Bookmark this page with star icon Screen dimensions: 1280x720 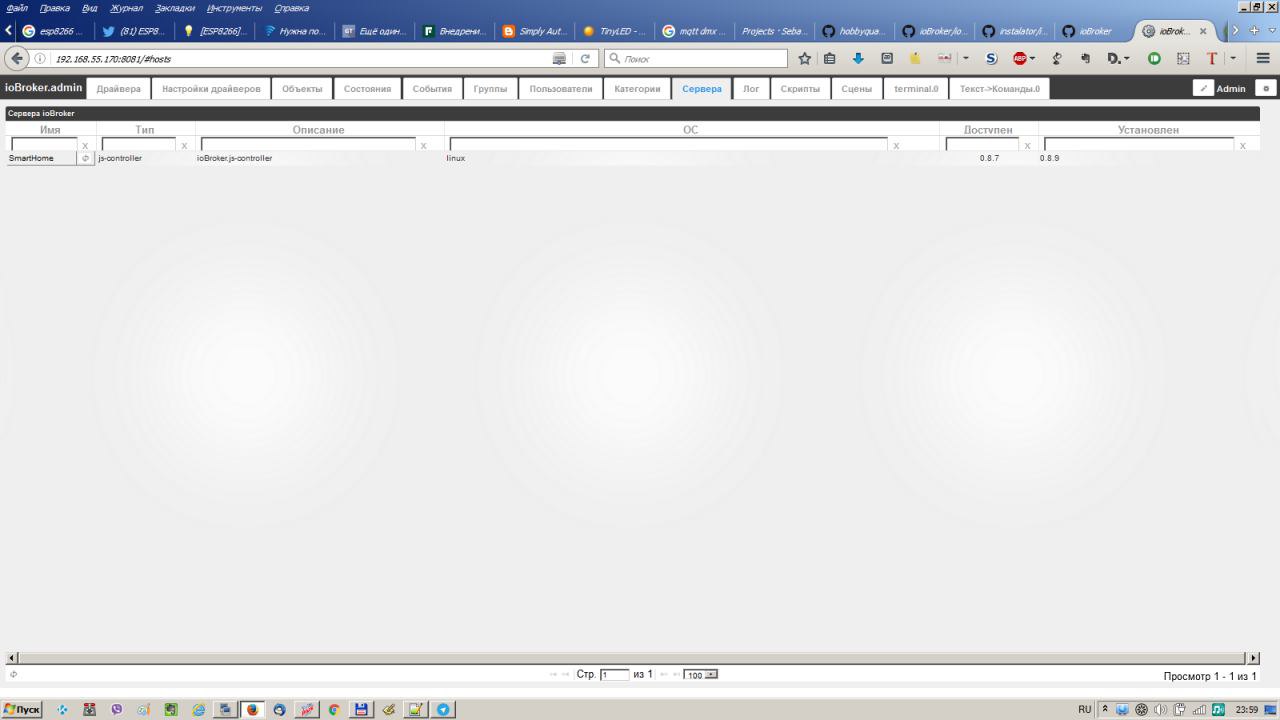[x=804, y=58]
